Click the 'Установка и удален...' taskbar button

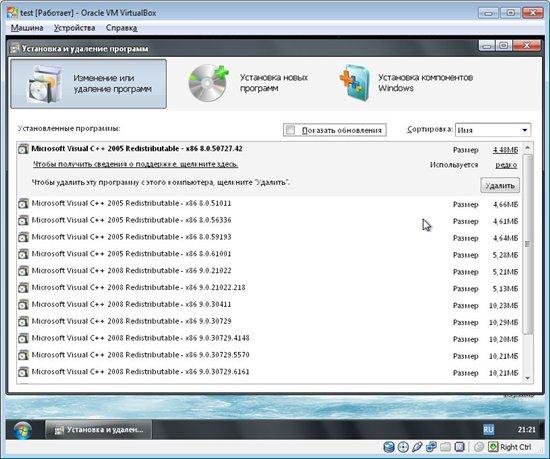pos(99,430)
